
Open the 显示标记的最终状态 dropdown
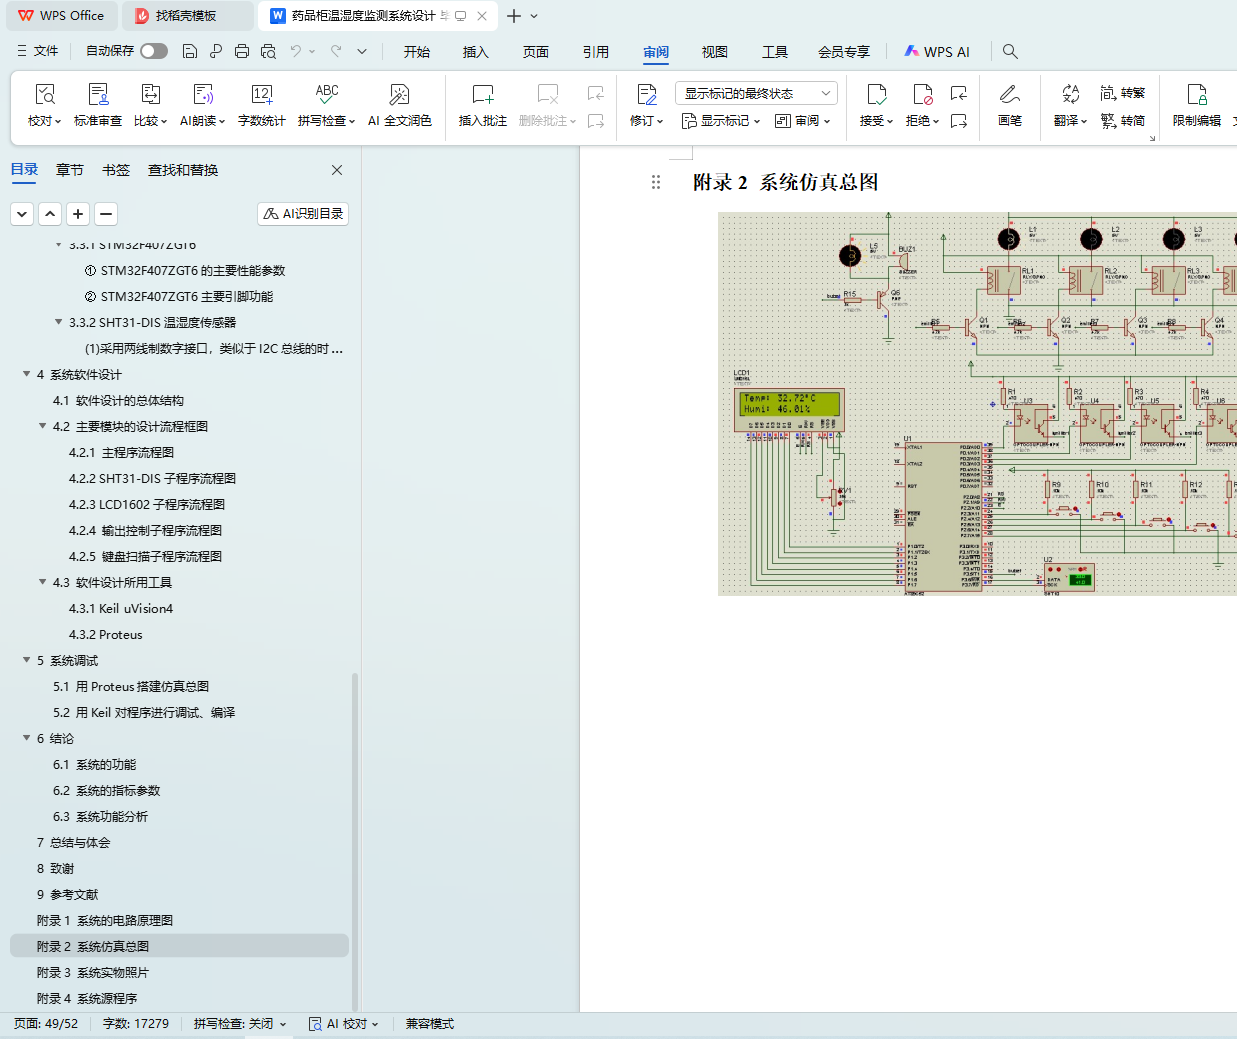pos(756,93)
